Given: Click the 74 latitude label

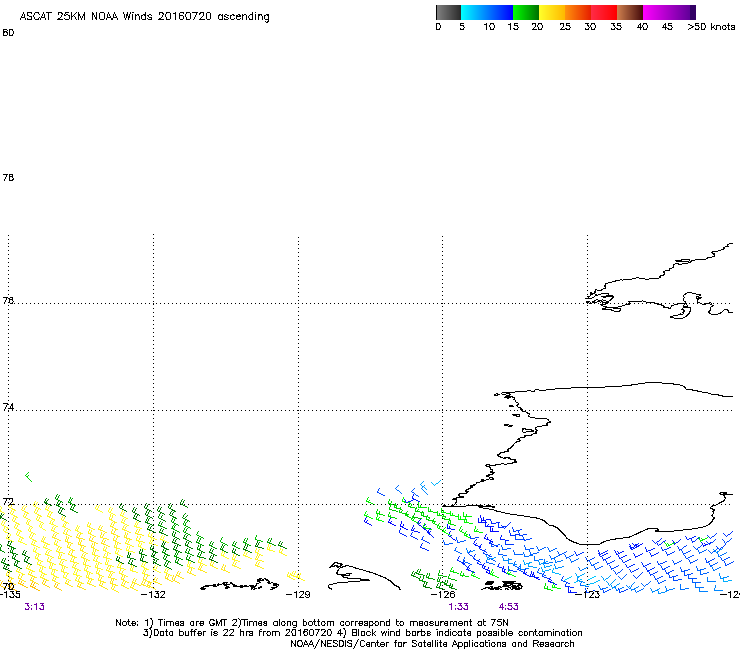Looking at the screenshot, I should 8,407.
